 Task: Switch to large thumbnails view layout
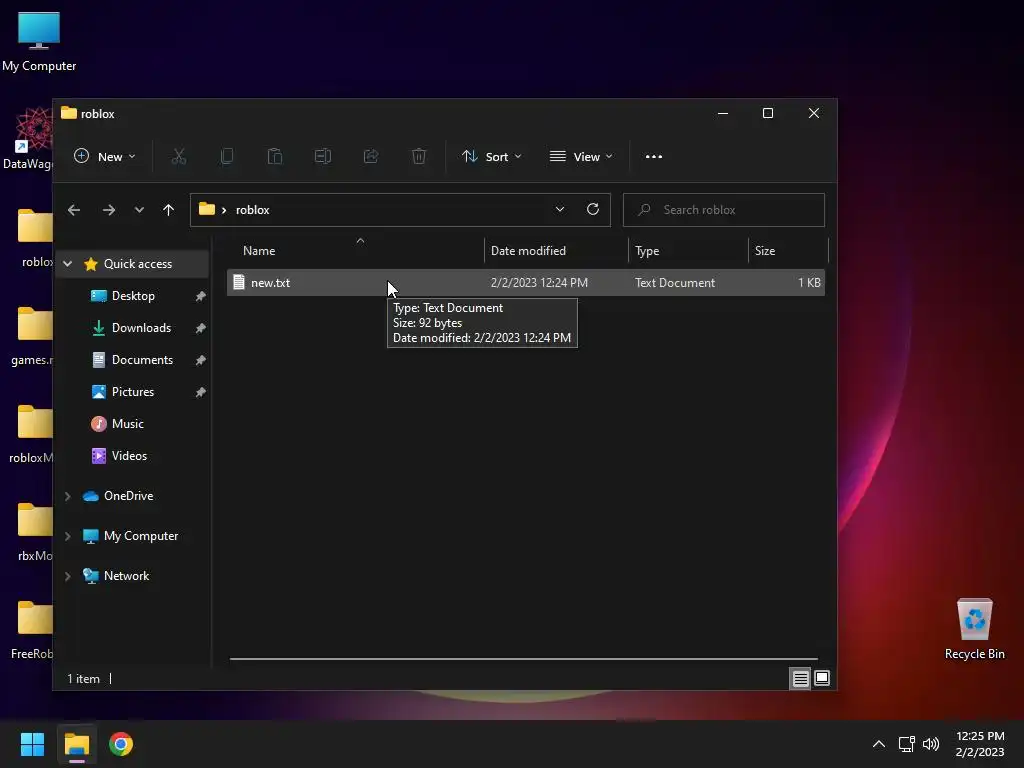[x=822, y=679]
